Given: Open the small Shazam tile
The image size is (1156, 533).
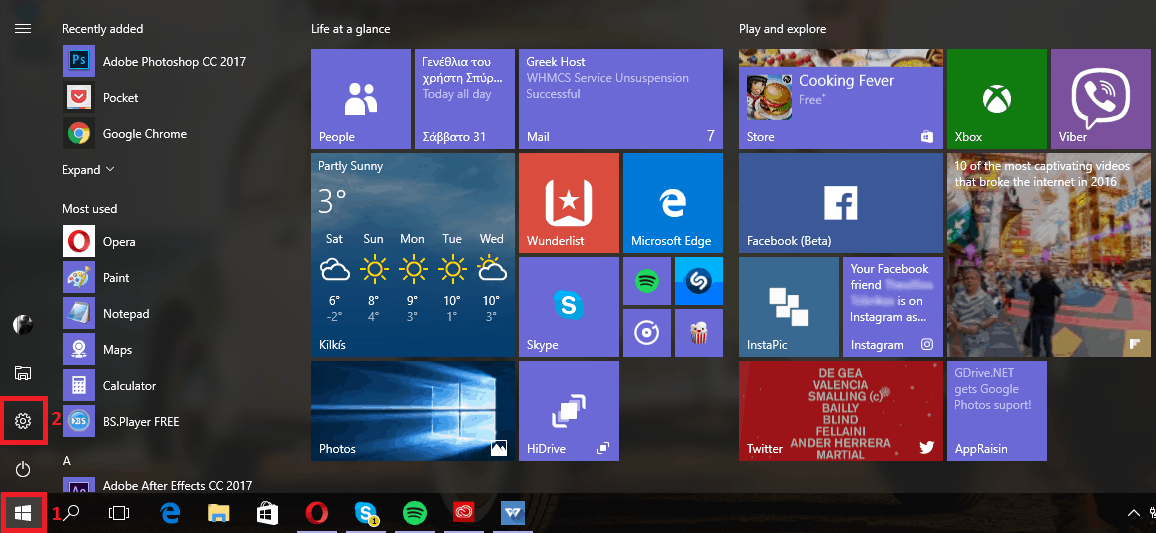Looking at the screenshot, I should coord(698,281).
